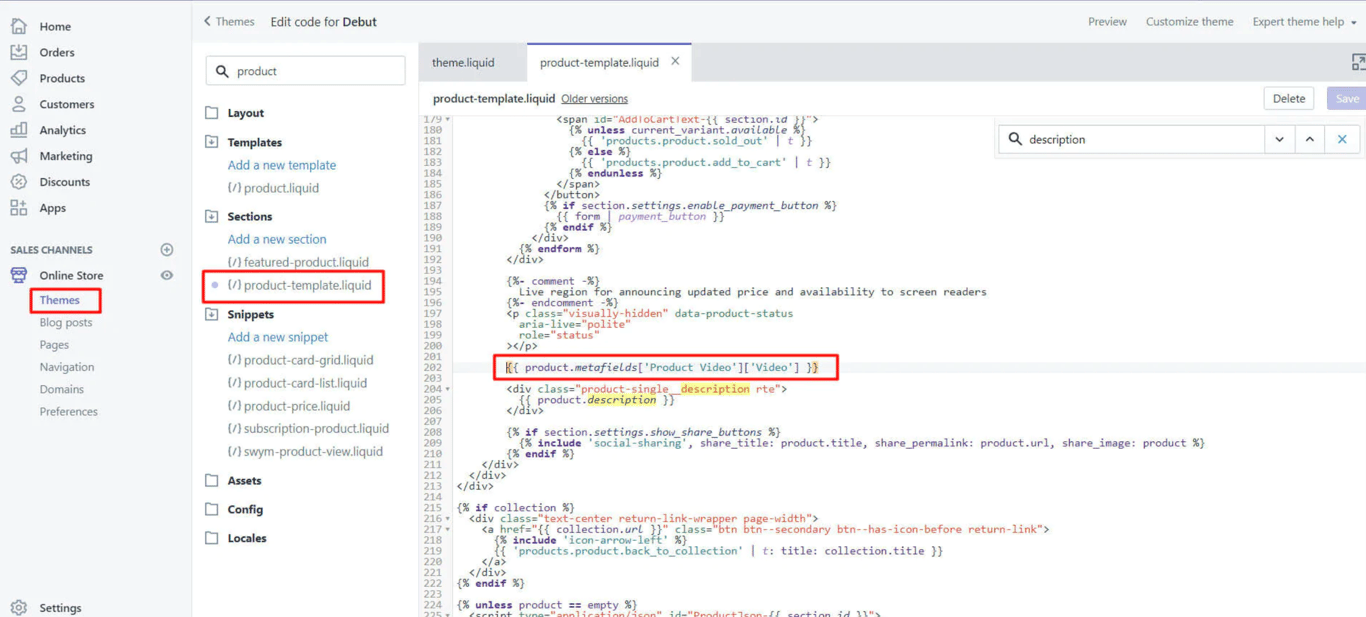Click the Delete button
Image resolution: width=1366 pixels, height=617 pixels.
tap(1288, 98)
